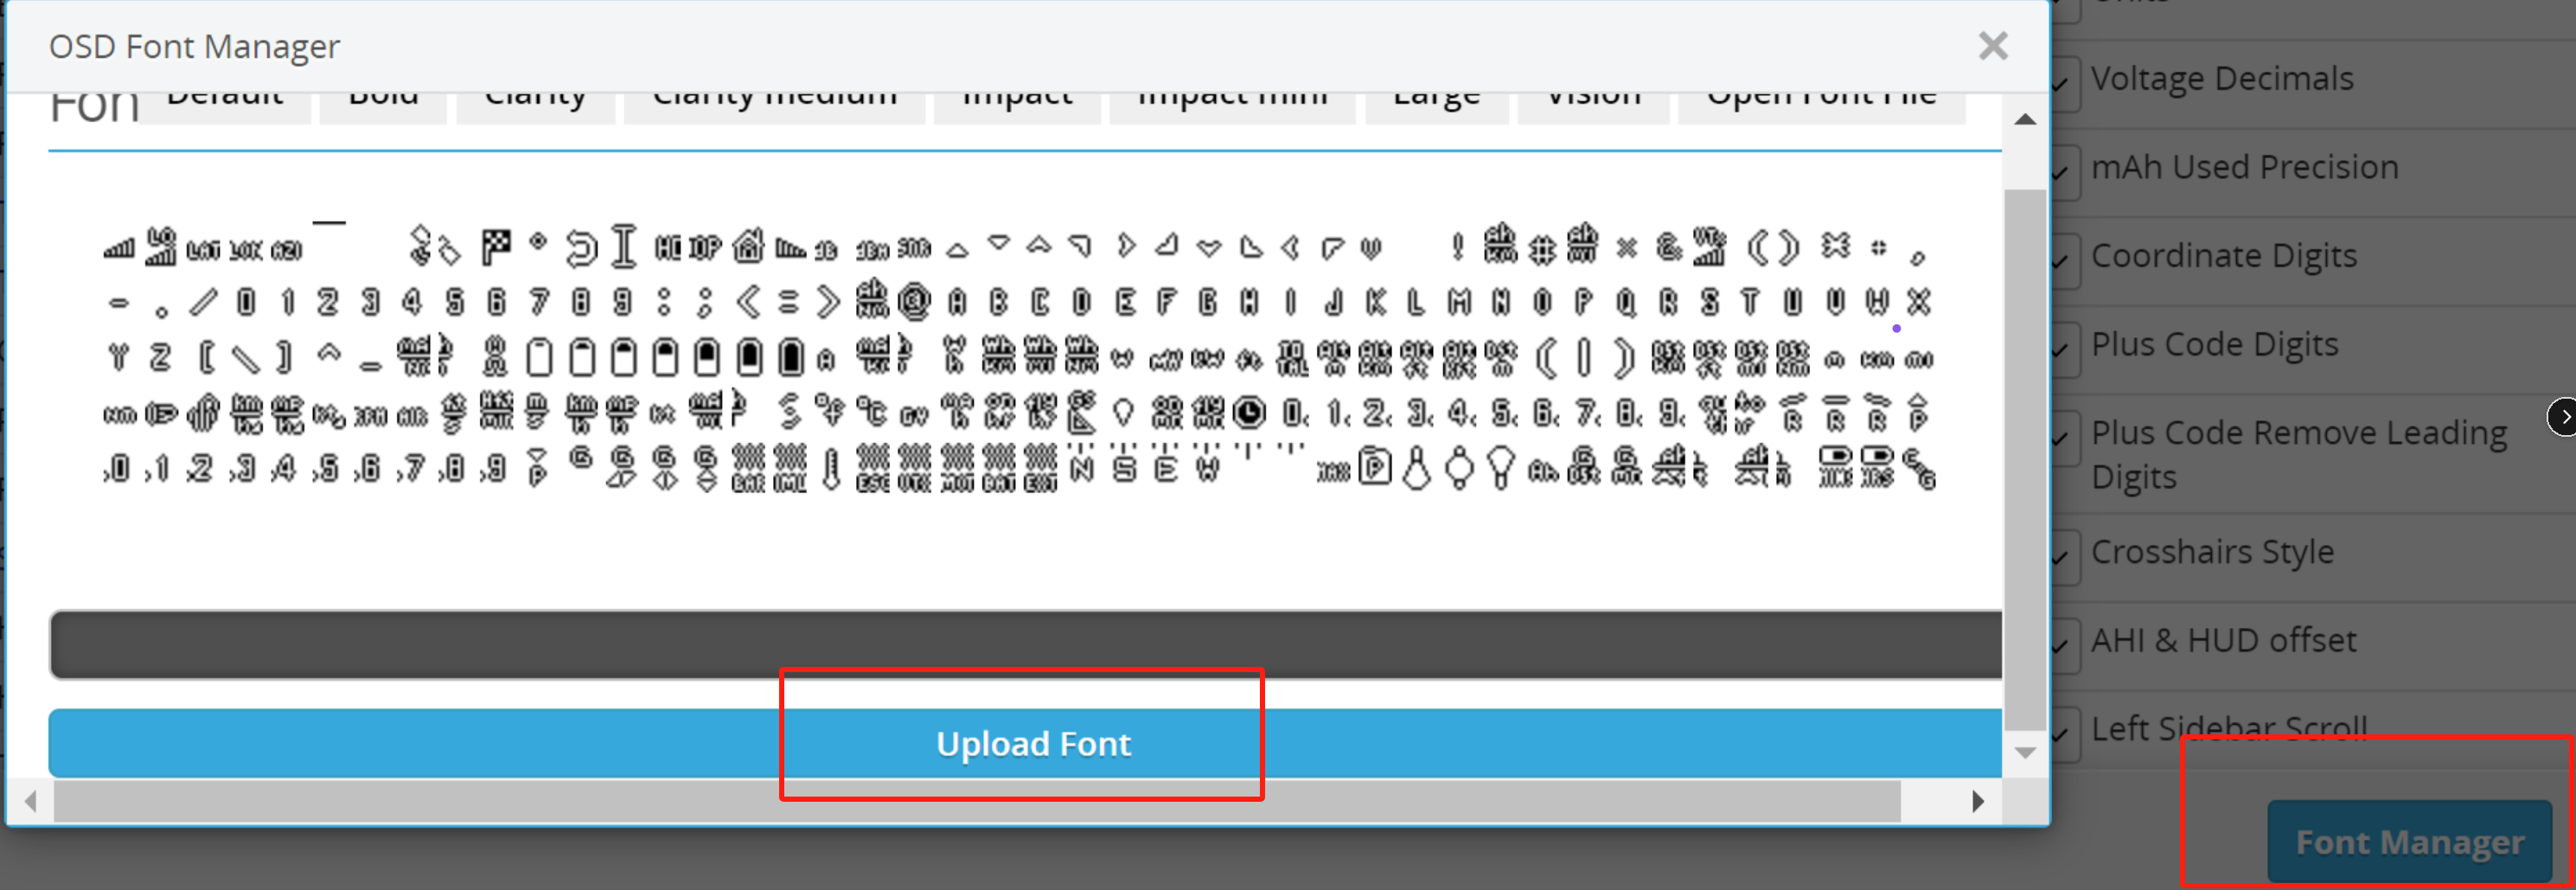Click the horizontal scroll left arrow
The image size is (2576, 890).
(31, 801)
